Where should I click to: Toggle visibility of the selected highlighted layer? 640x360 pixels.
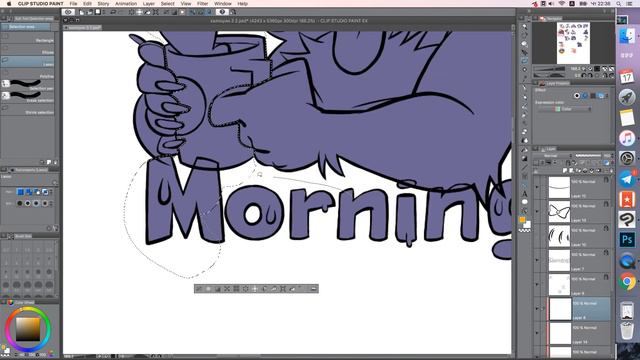(537, 309)
